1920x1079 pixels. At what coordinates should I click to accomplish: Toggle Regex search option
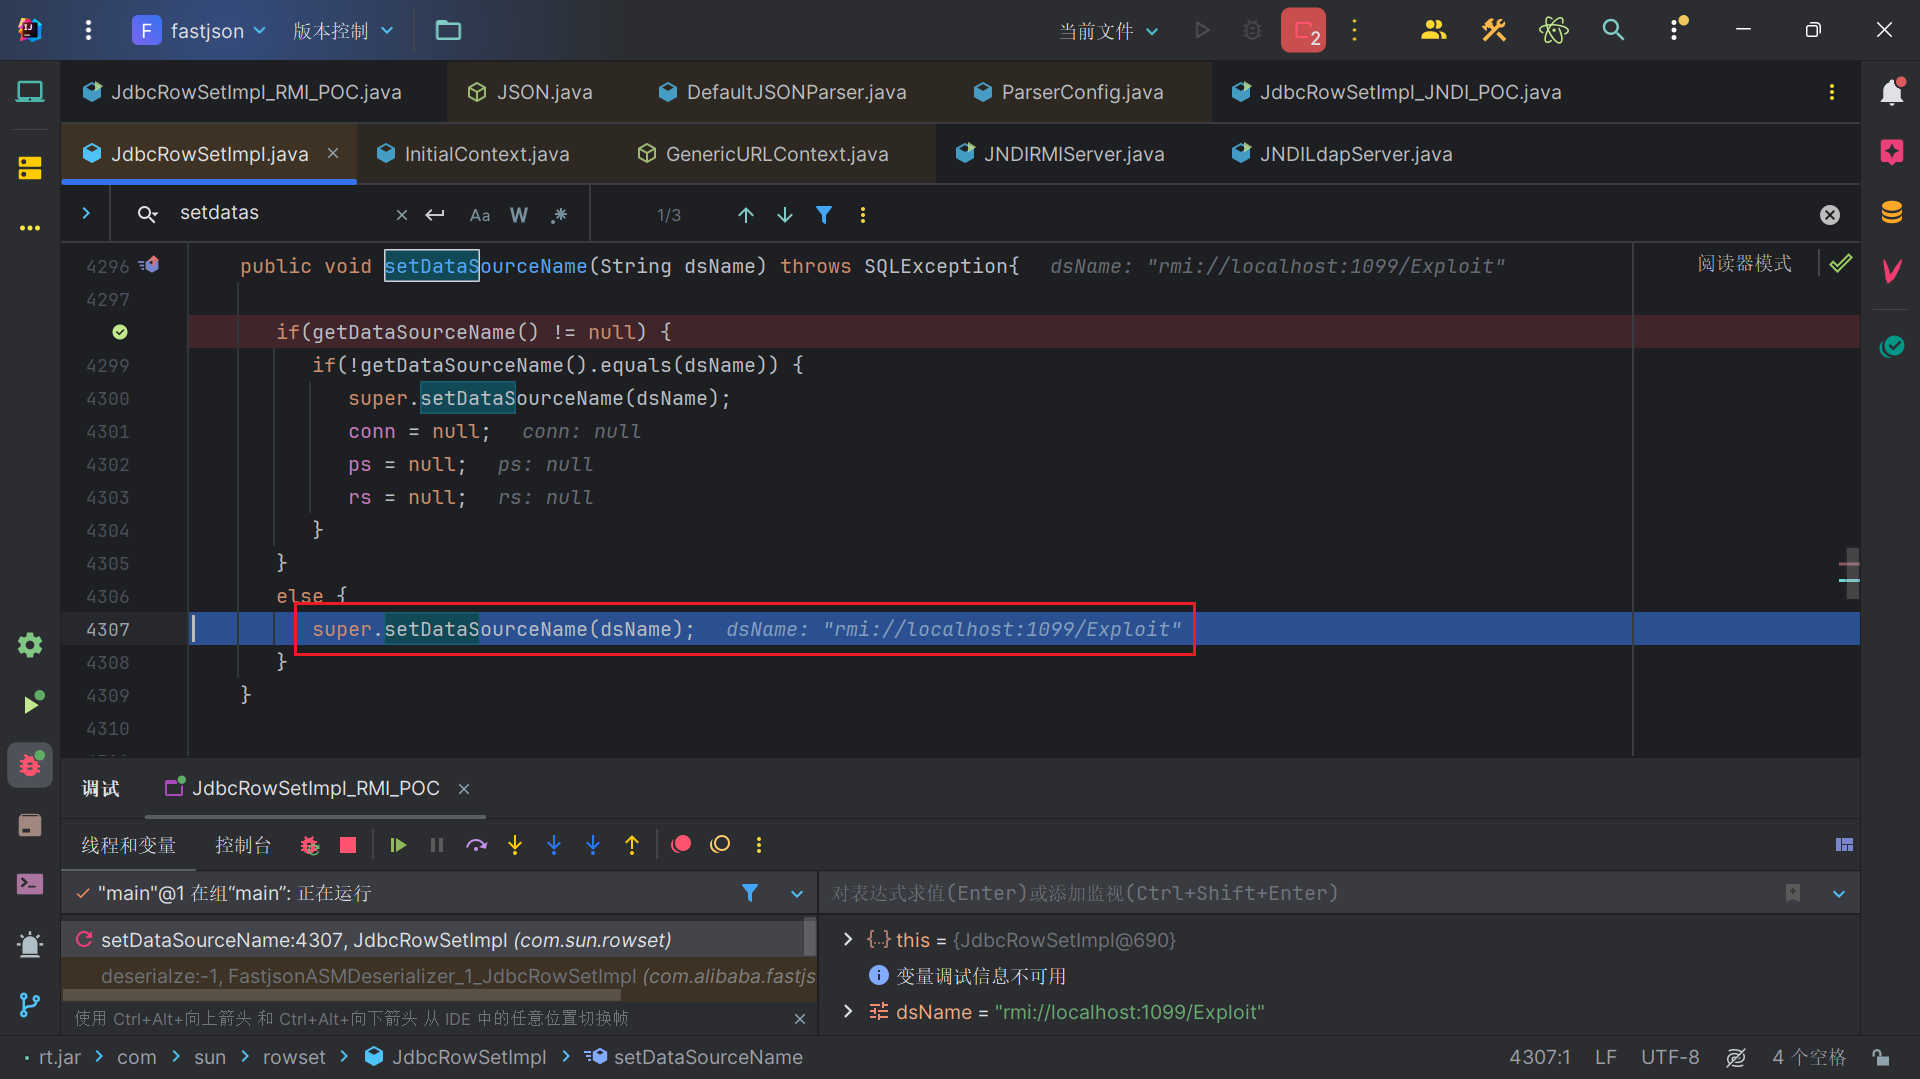[x=559, y=215]
